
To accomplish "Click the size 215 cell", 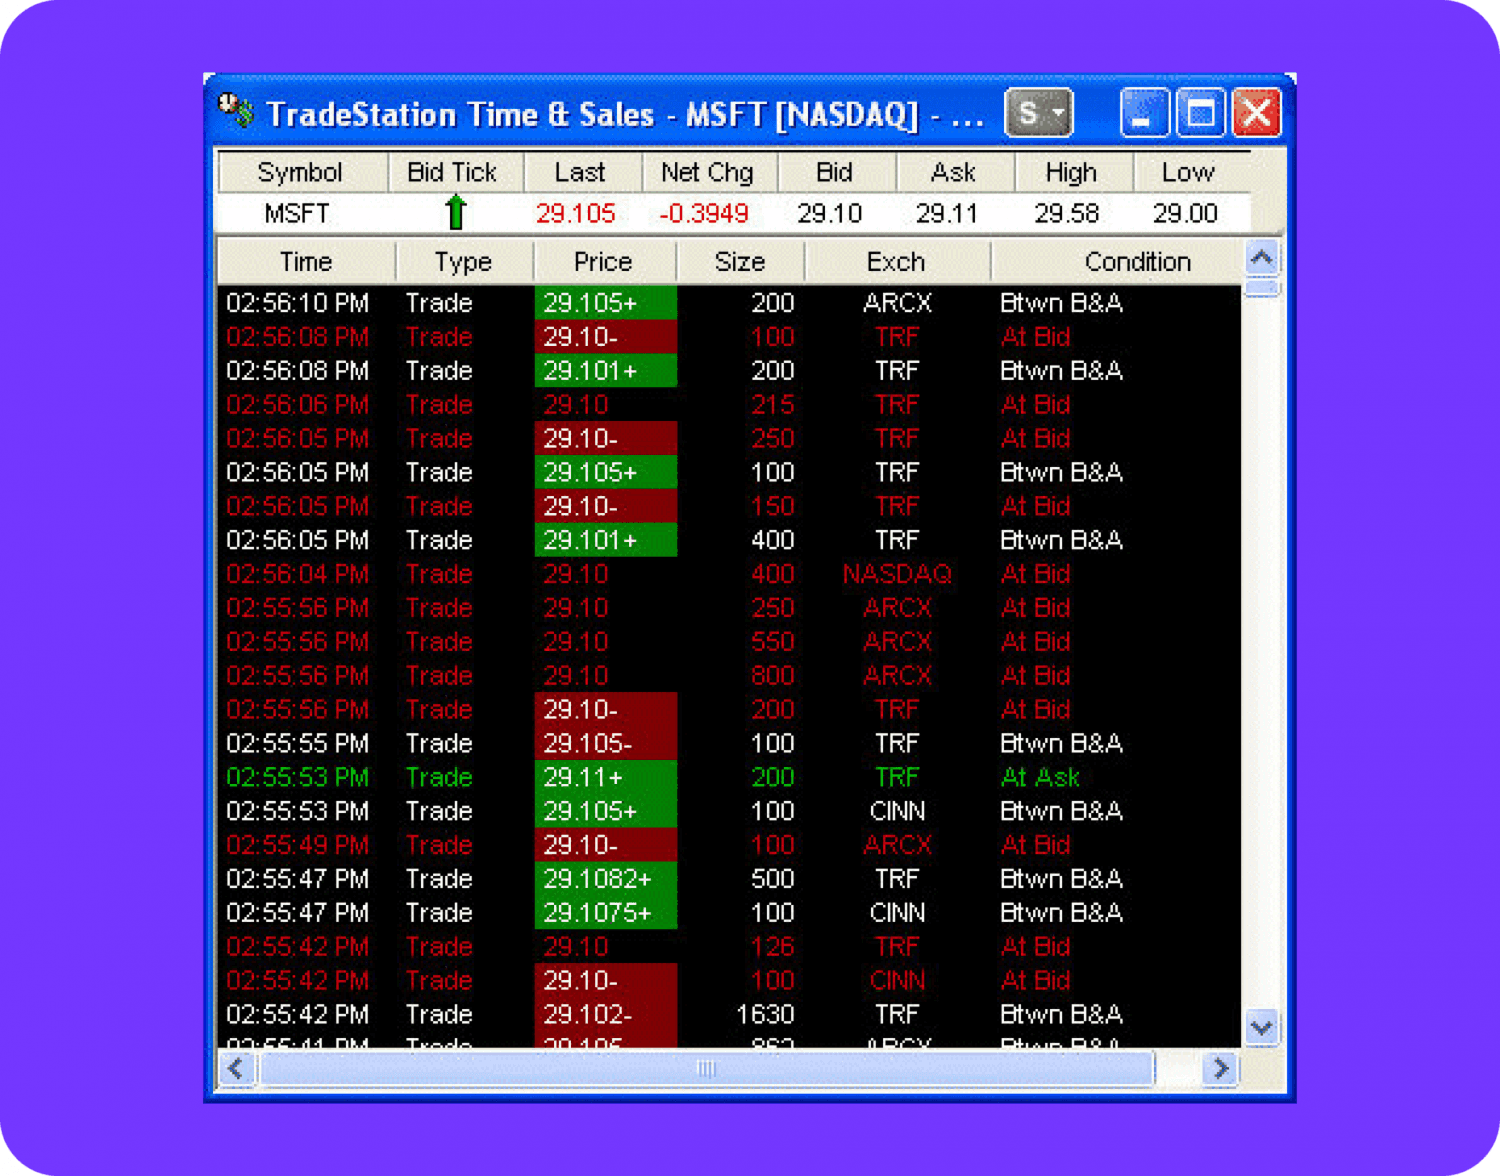I will [773, 405].
